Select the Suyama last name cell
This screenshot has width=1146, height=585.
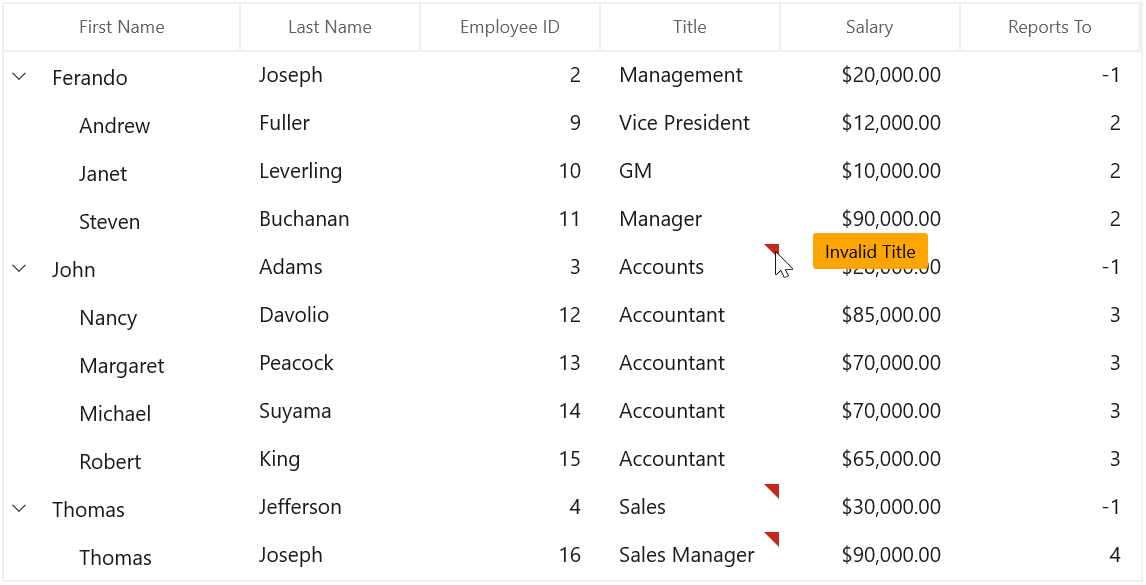tap(330, 412)
